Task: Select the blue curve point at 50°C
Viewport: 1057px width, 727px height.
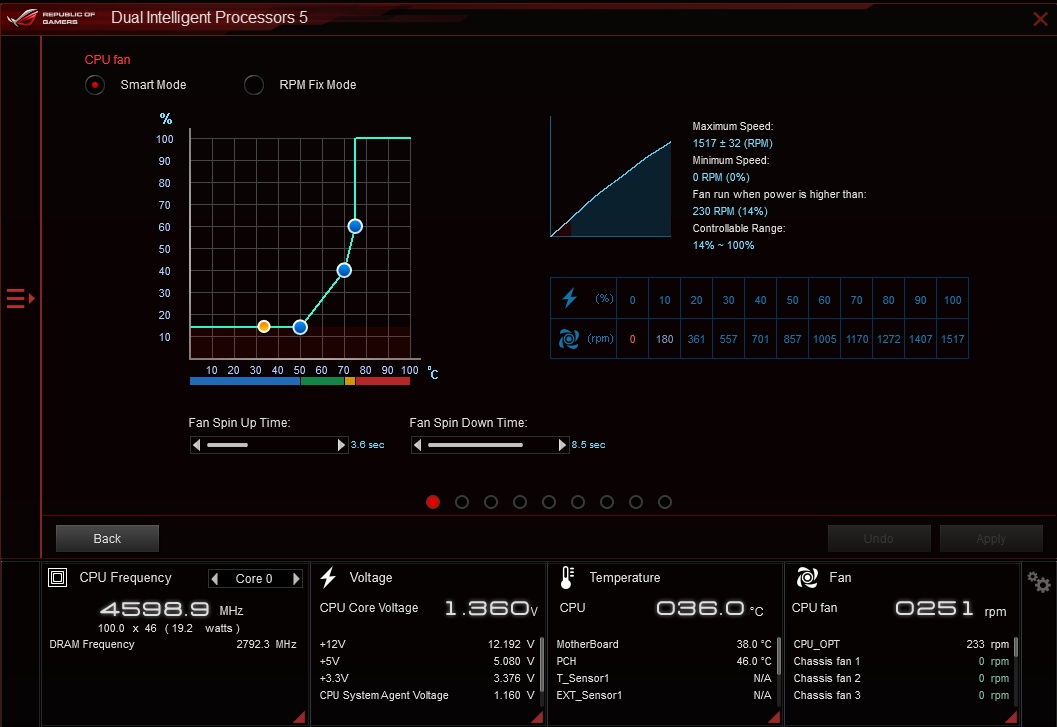Action: coord(300,327)
